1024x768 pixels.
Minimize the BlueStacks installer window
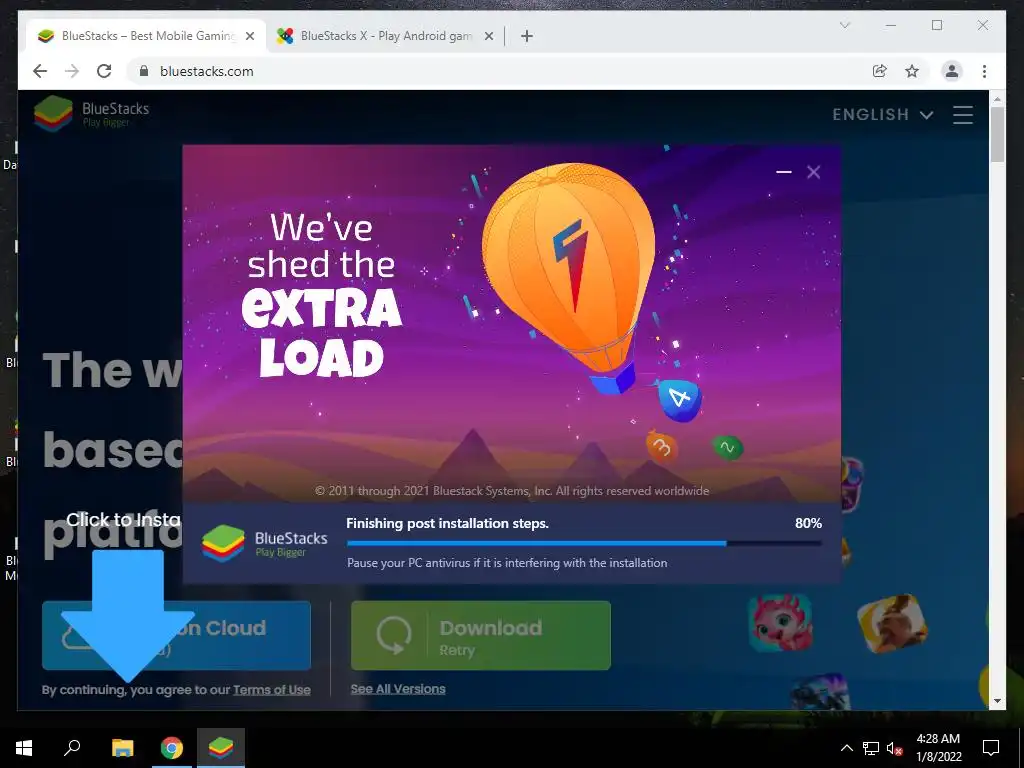[784, 172]
